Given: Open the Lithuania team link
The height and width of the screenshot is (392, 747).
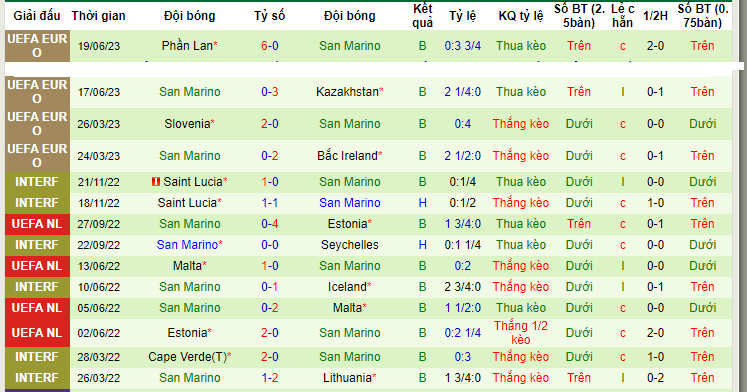Looking at the screenshot, I should click(x=347, y=378).
